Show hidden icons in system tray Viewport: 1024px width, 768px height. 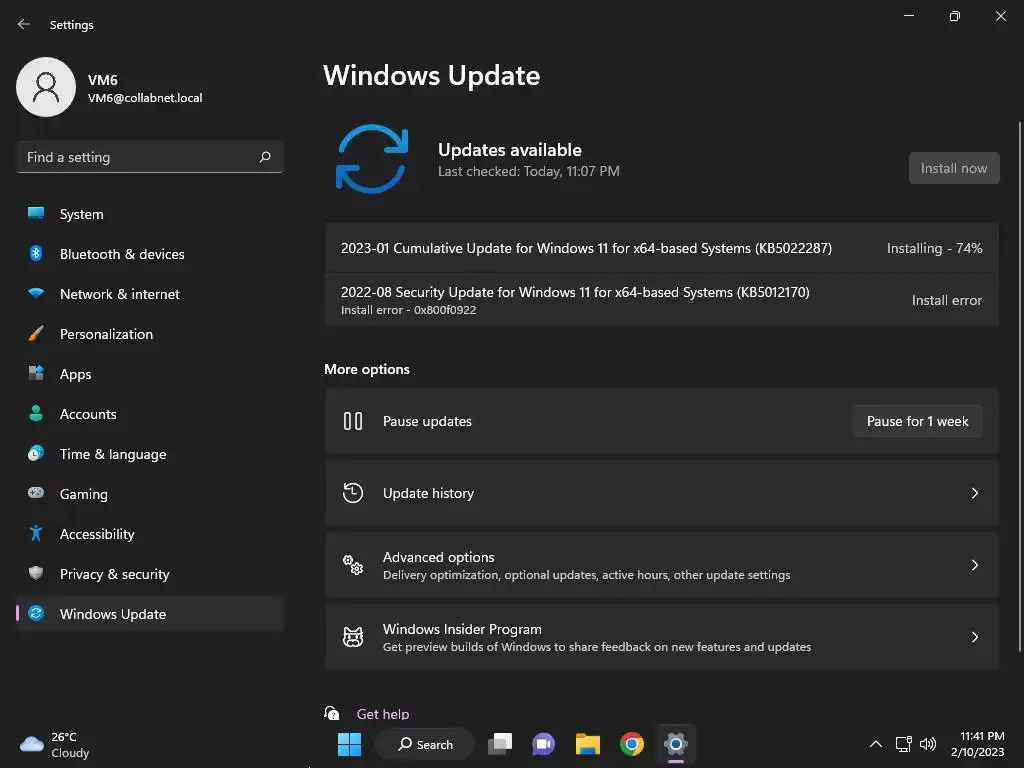pos(876,744)
